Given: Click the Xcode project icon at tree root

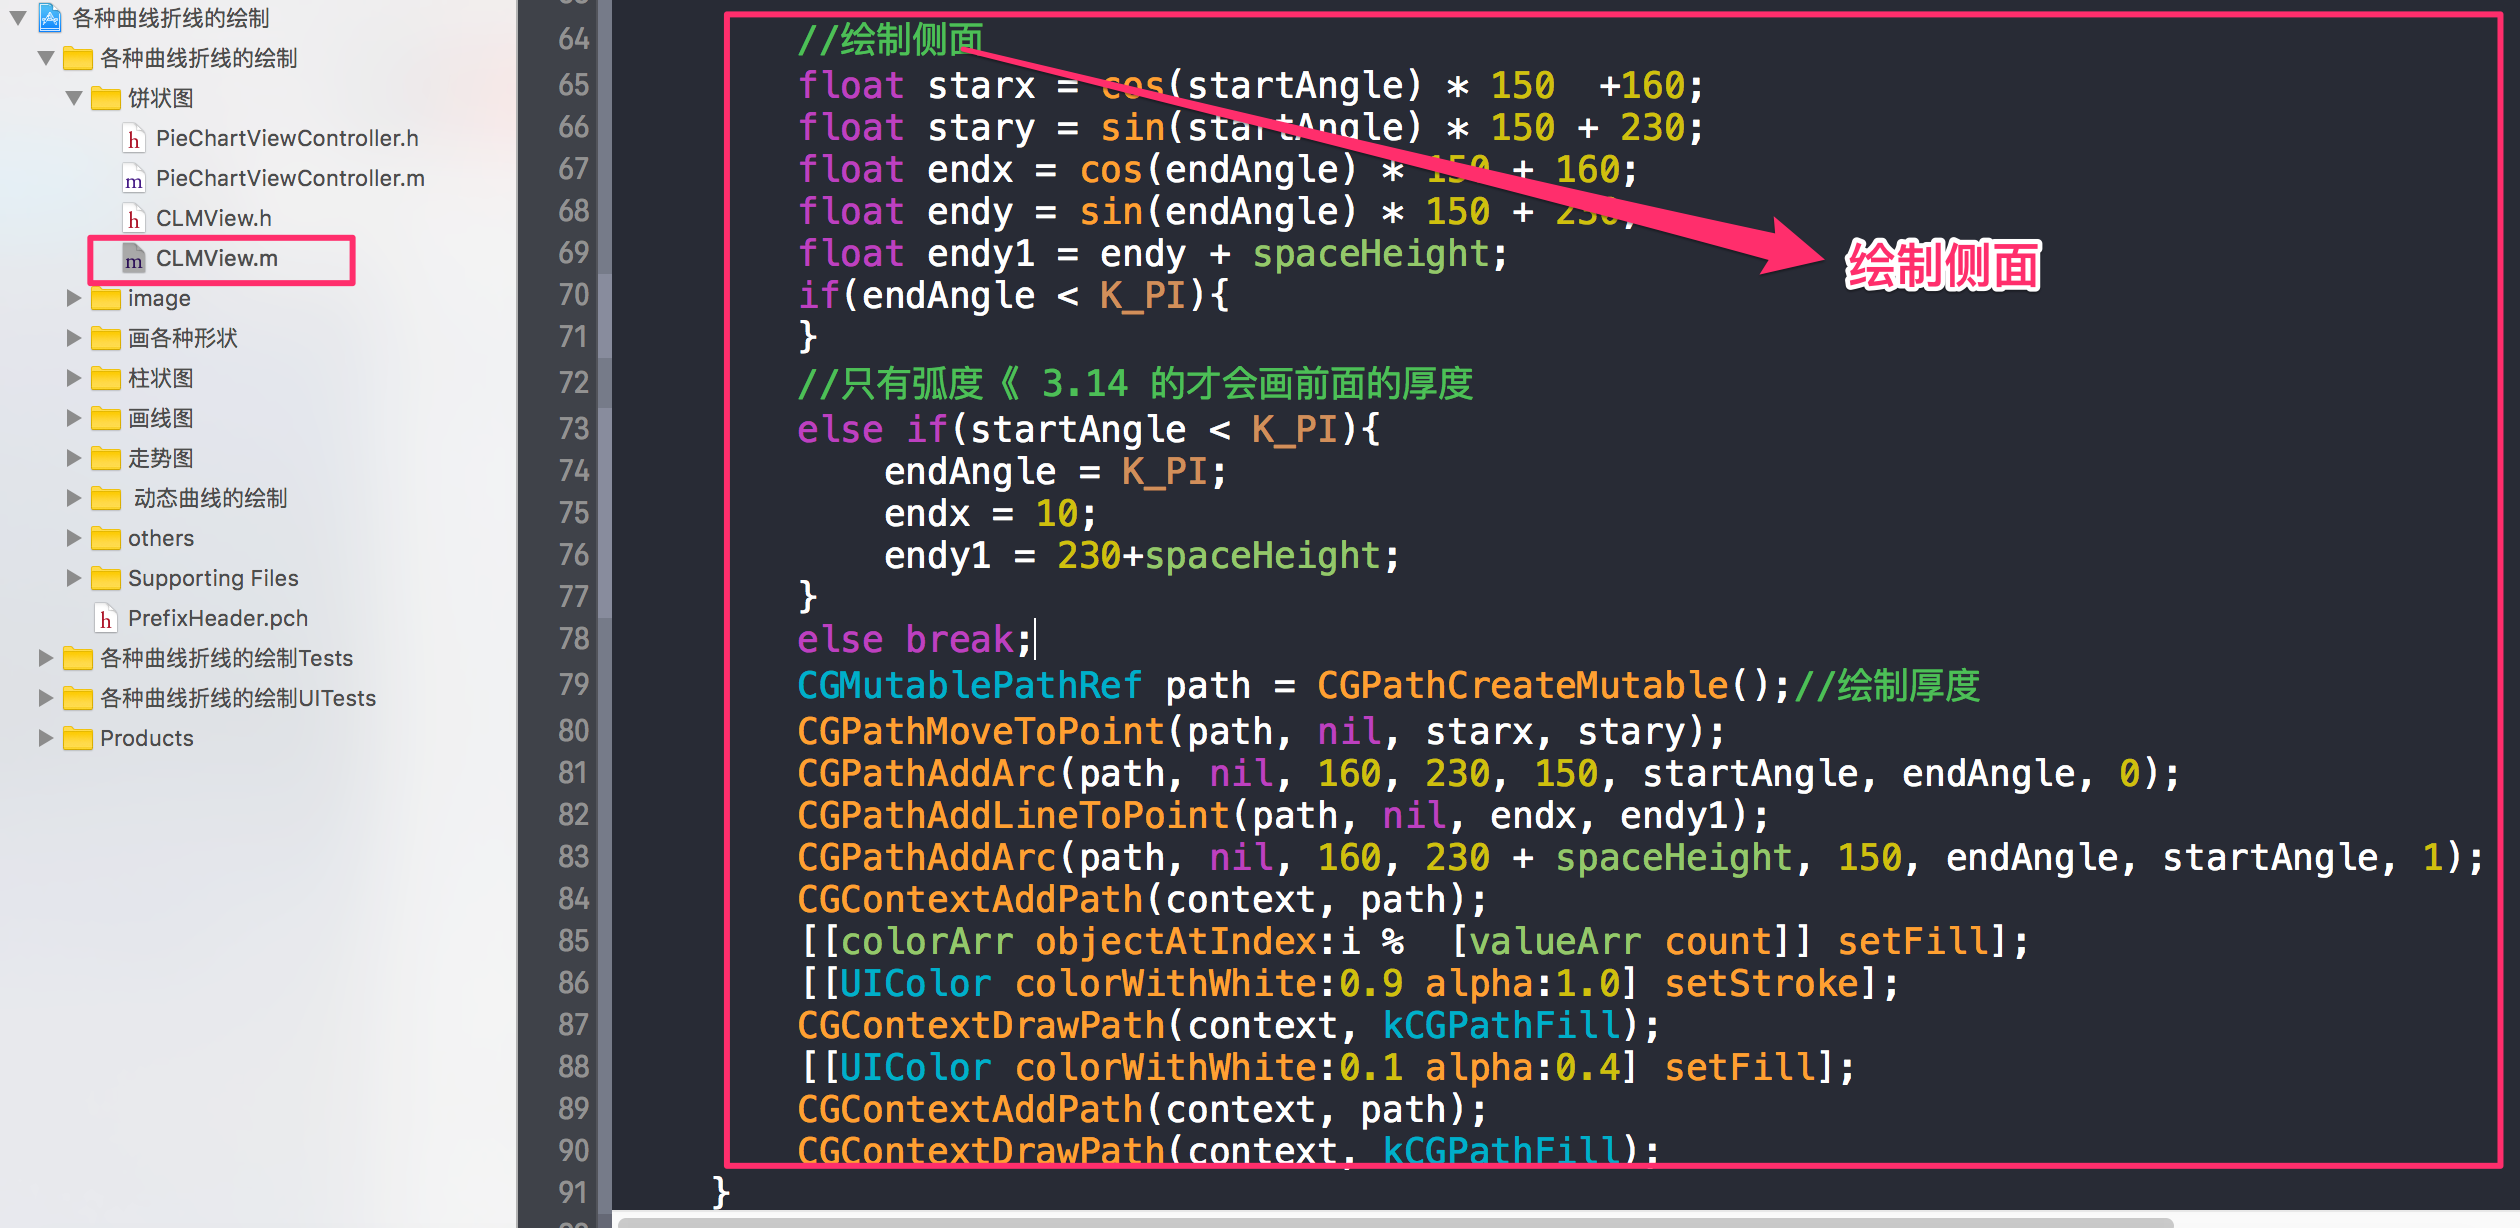Looking at the screenshot, I should [x=50, y=18].
